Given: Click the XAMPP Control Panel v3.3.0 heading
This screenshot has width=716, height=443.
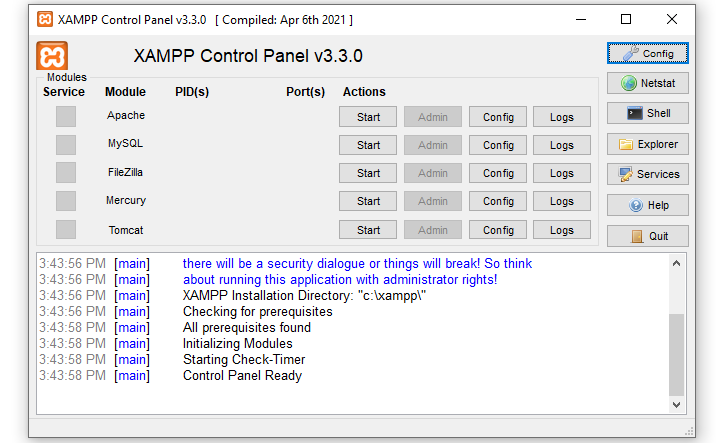Looking at the screenshot, I should (x=248, y=56).
